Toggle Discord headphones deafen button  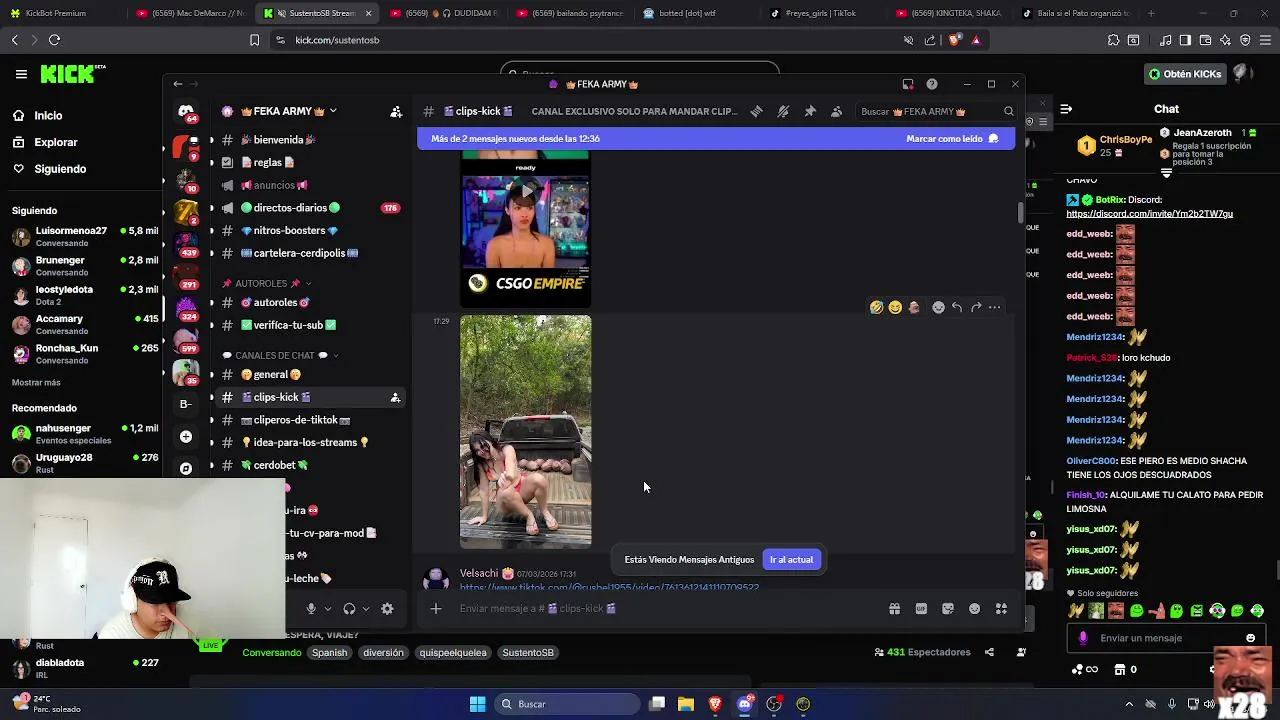(x=349, y=608)
